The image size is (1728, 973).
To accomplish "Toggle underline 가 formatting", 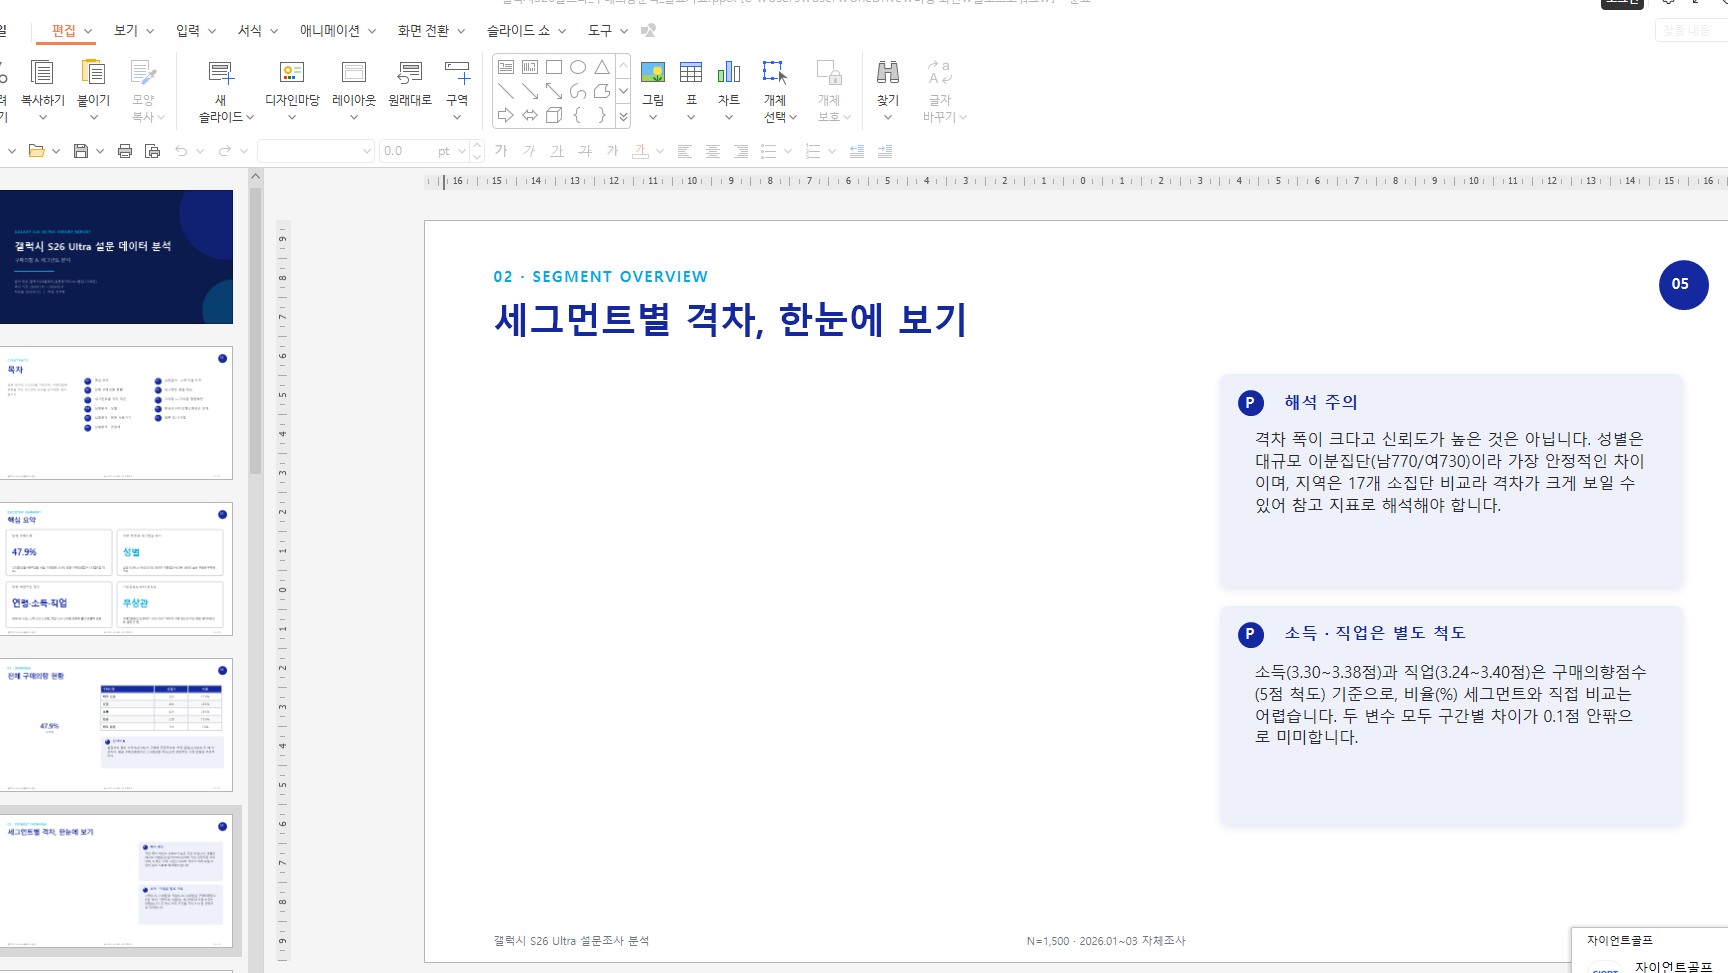I will pos(557,151).
